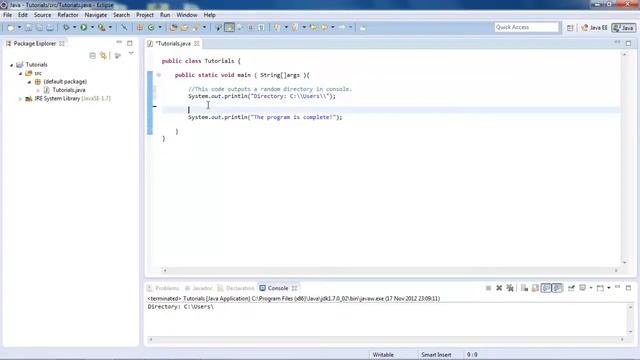Select Tutorials.java in Package Explorer
640x360 pixels.
(69, 90)
